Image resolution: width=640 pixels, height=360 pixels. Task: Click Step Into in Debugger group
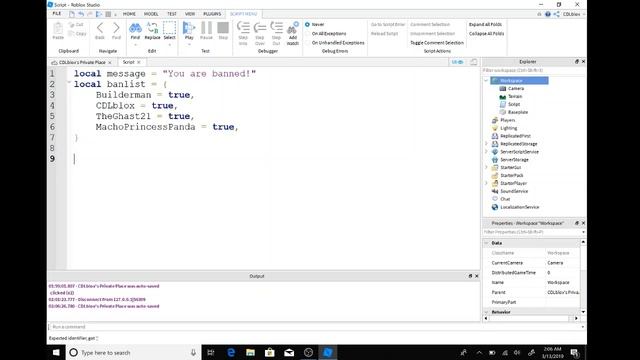point(243,33)
